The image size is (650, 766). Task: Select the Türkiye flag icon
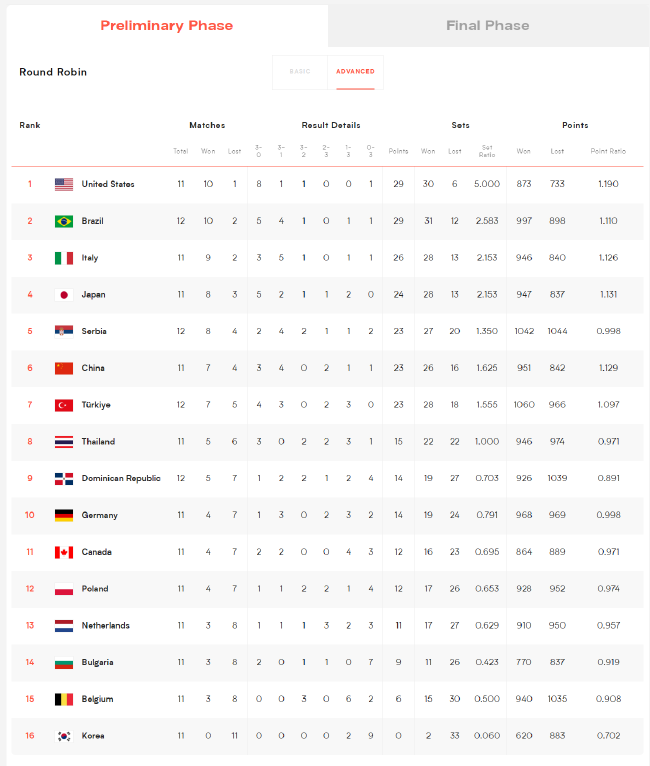click(x=64, y=405)
